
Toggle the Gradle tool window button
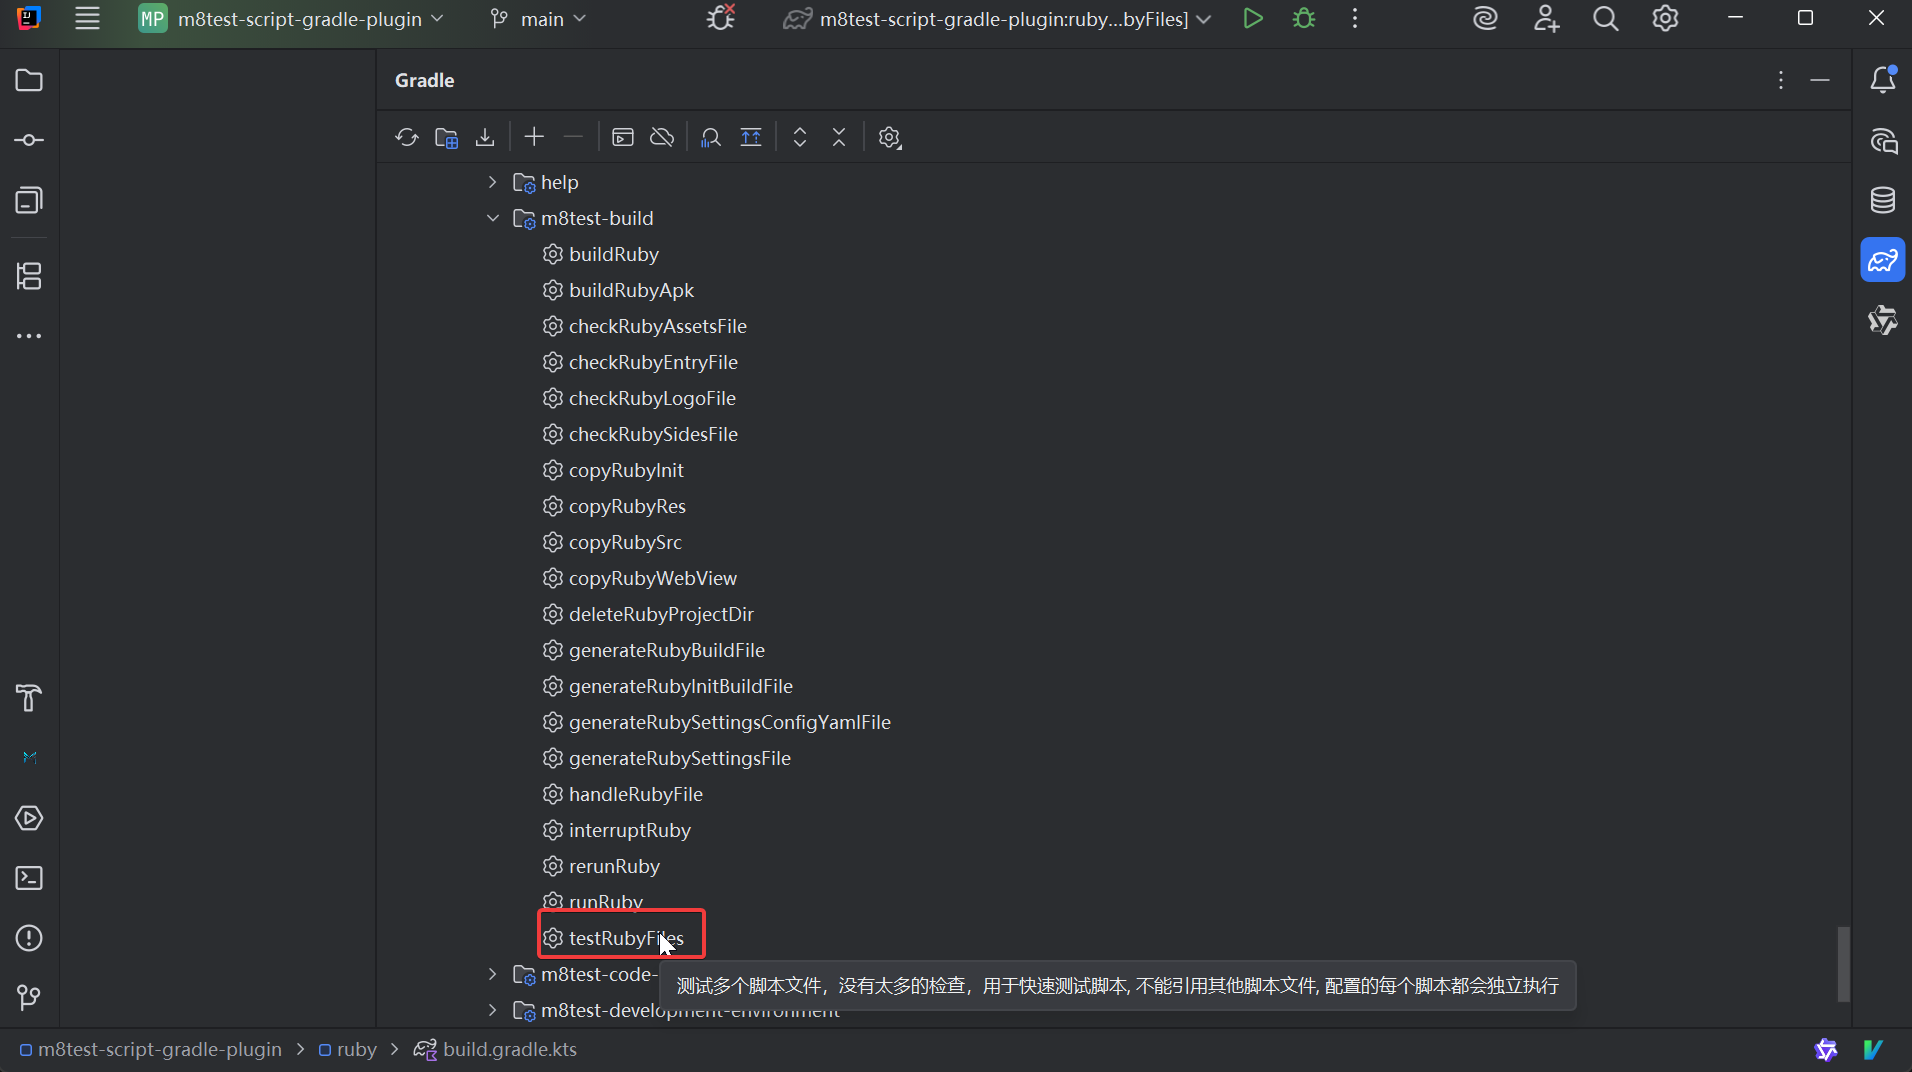click(x=1882, y=261)
